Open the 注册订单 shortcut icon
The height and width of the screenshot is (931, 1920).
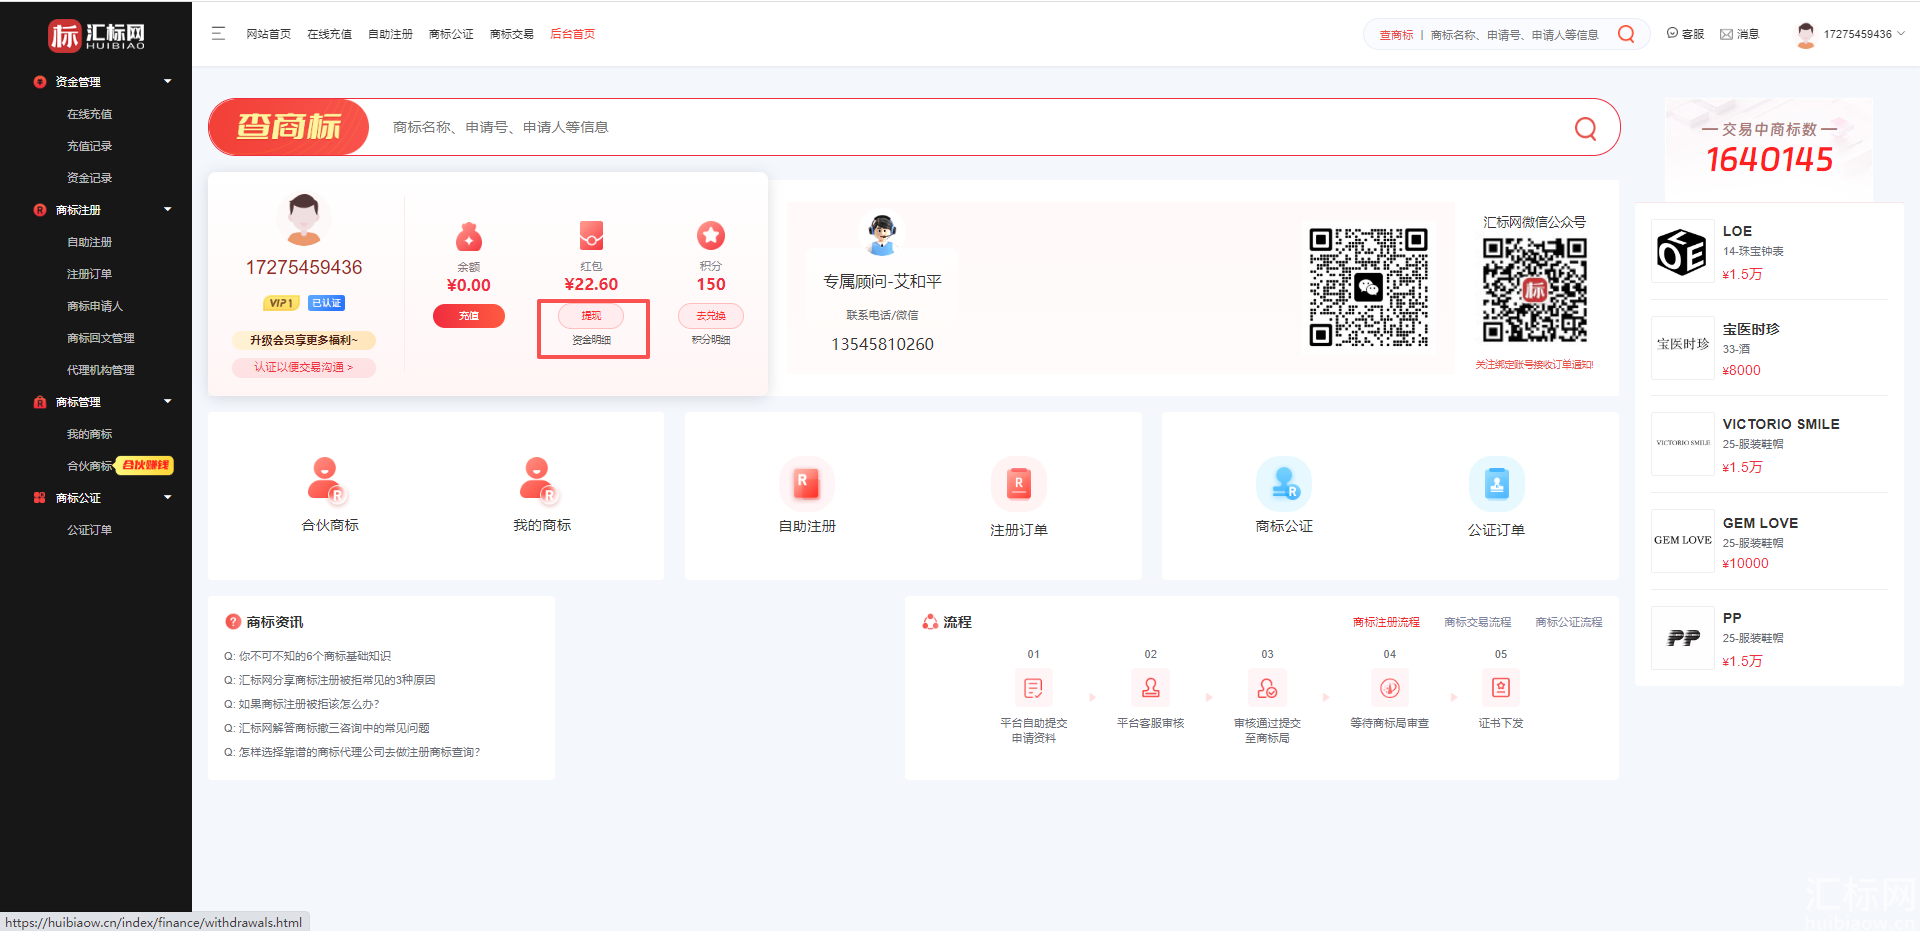1018,484
